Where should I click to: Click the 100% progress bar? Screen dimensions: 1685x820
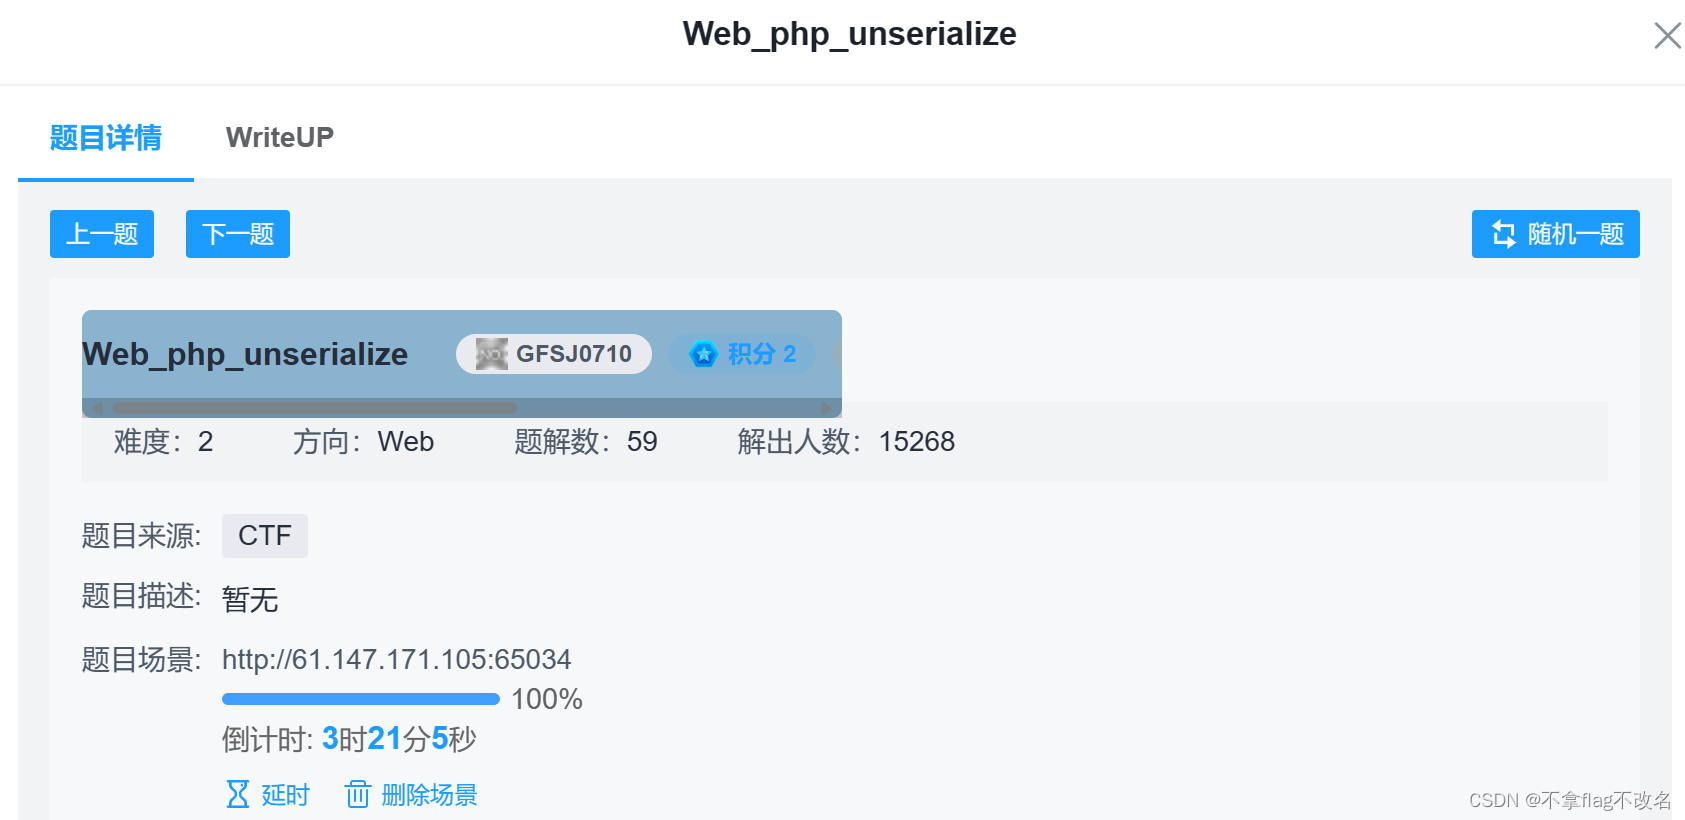360,698
